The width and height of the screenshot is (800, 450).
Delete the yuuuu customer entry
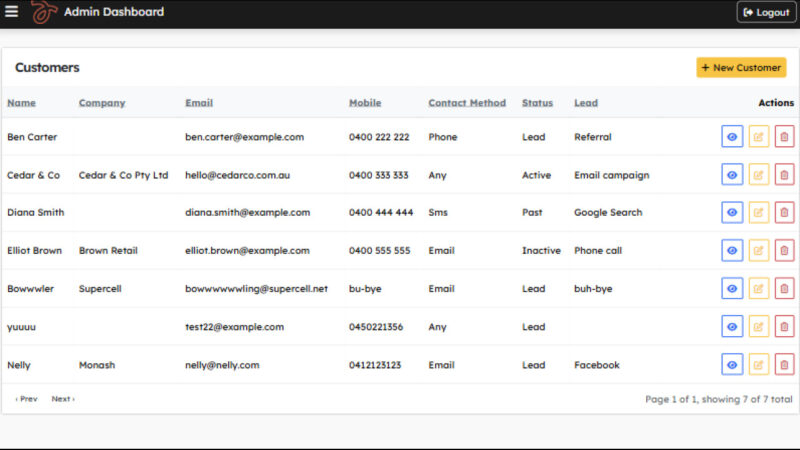(785, 327)
